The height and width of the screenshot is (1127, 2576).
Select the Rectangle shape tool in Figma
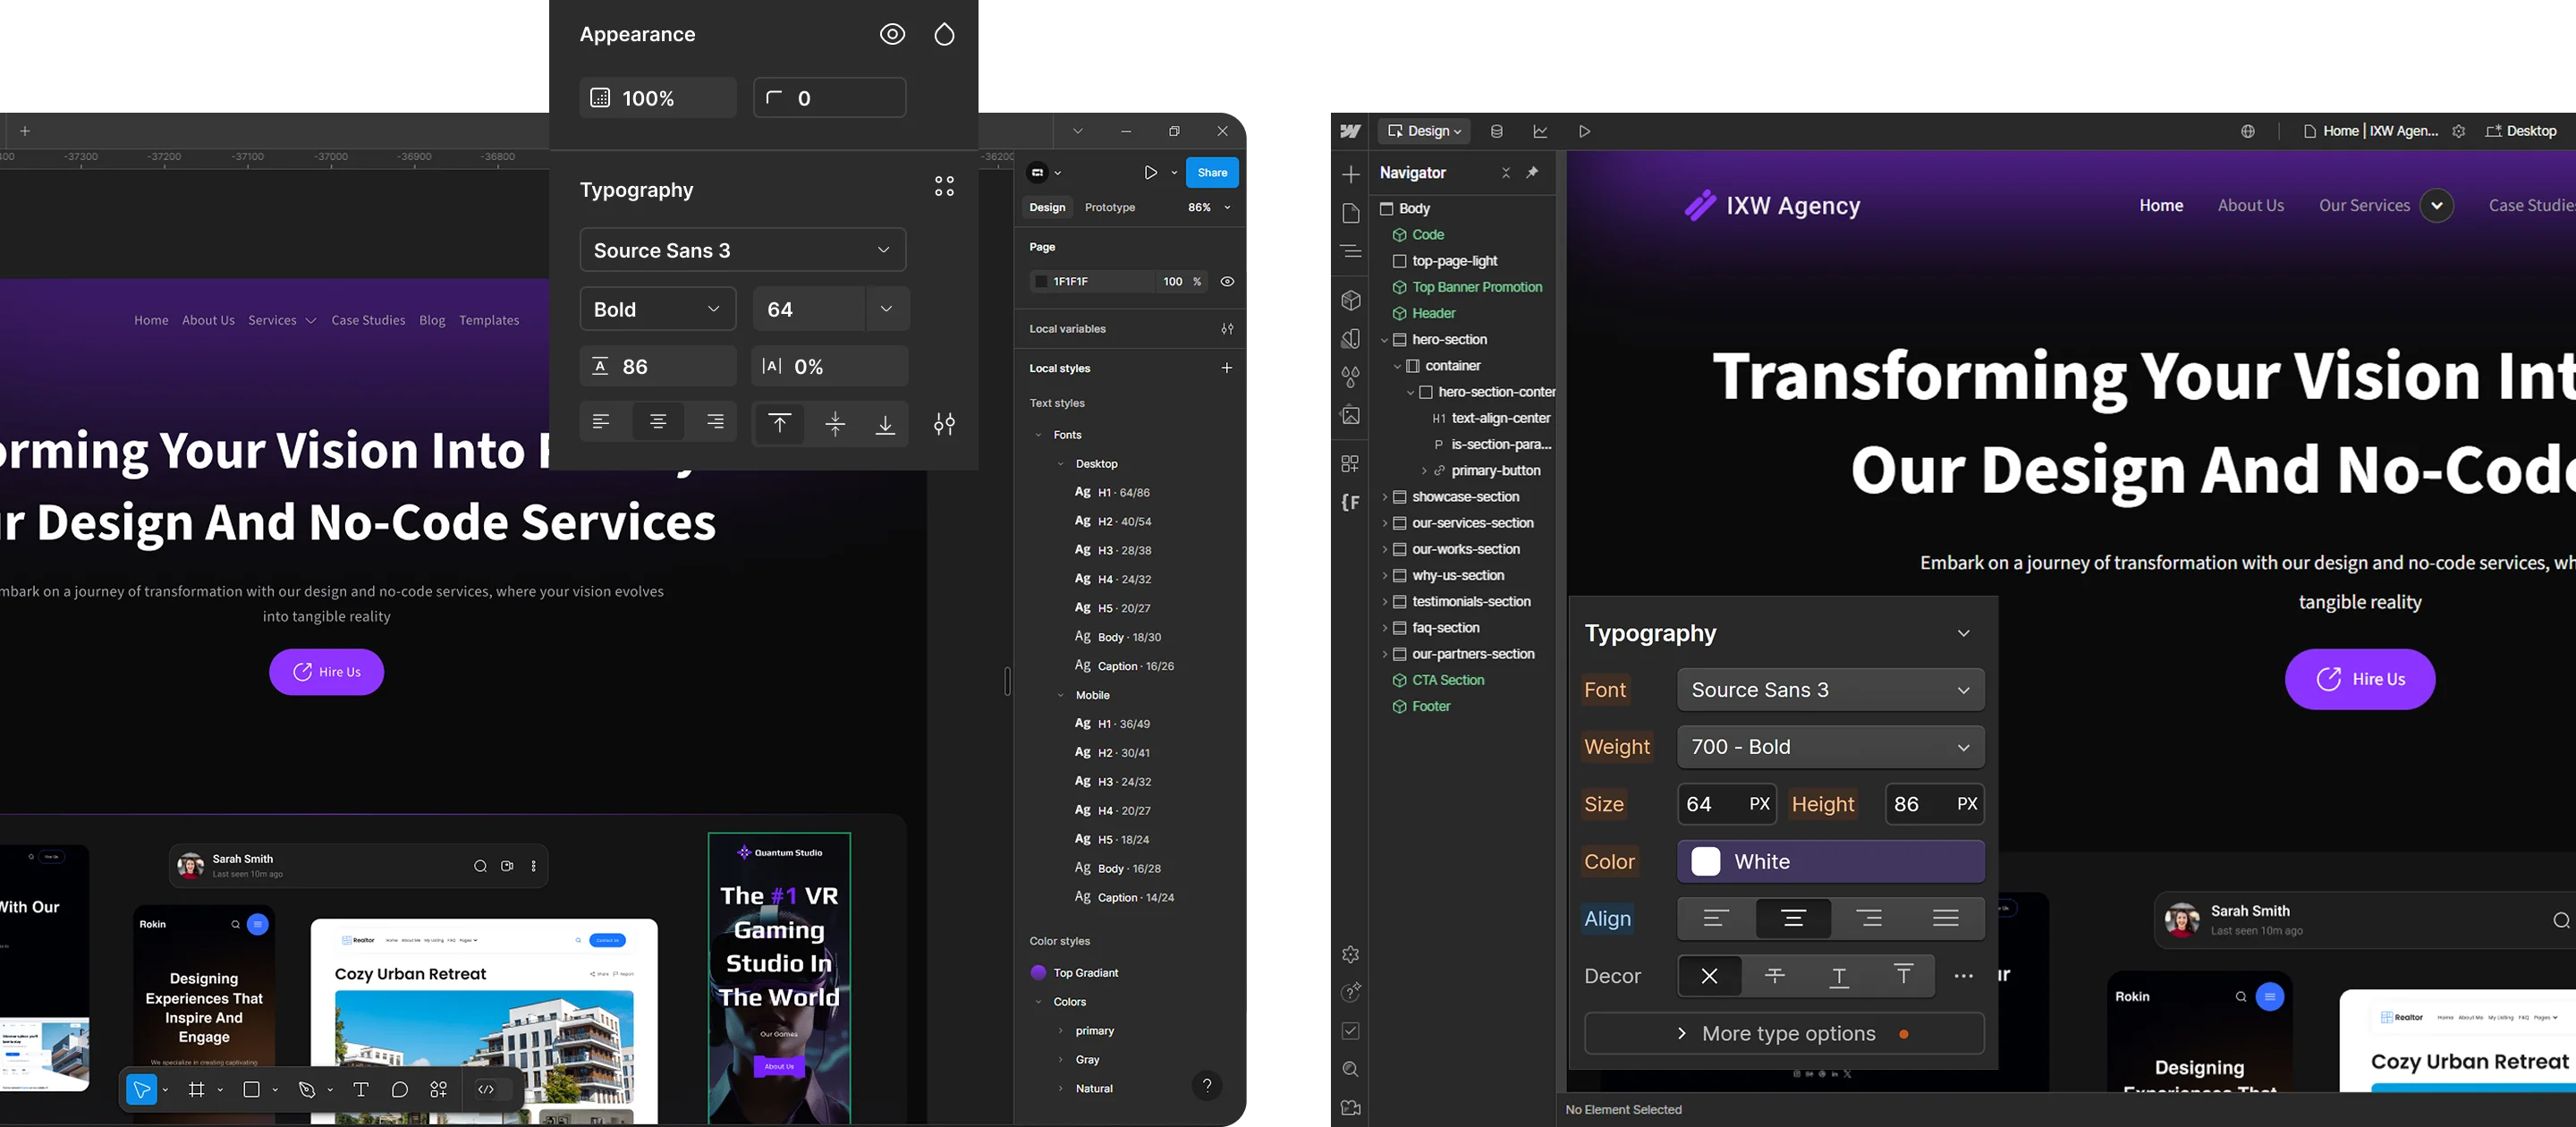coord(252,1090)
